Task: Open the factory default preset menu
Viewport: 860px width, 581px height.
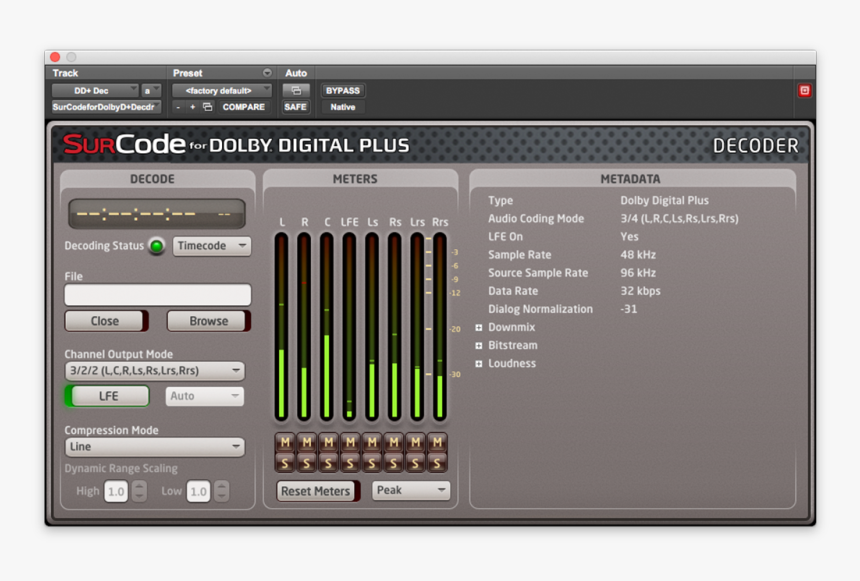Action: point(222,91)
